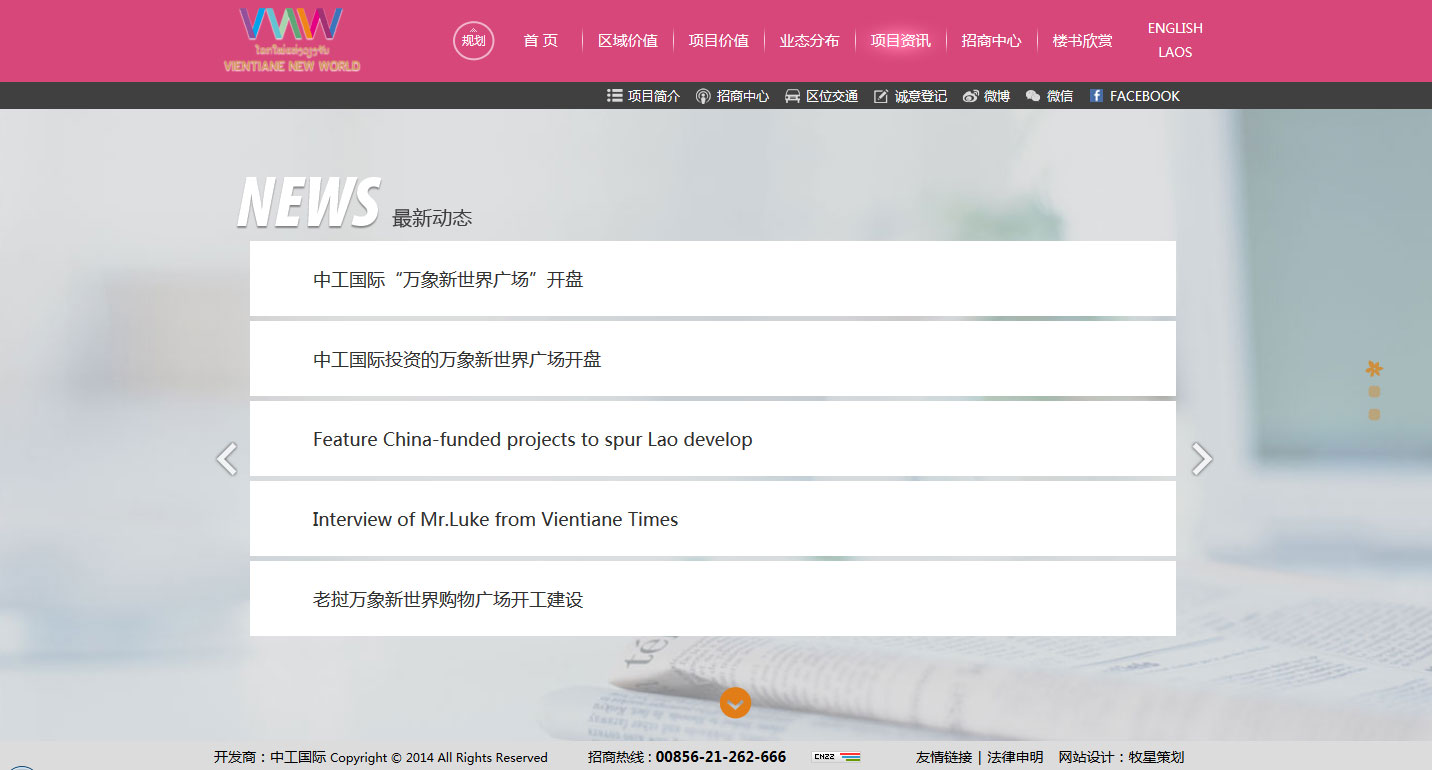Viewport: 1432px width, 770px height.
Task: Open news item about Mr.Luke interview
Action: coord(495,519)
